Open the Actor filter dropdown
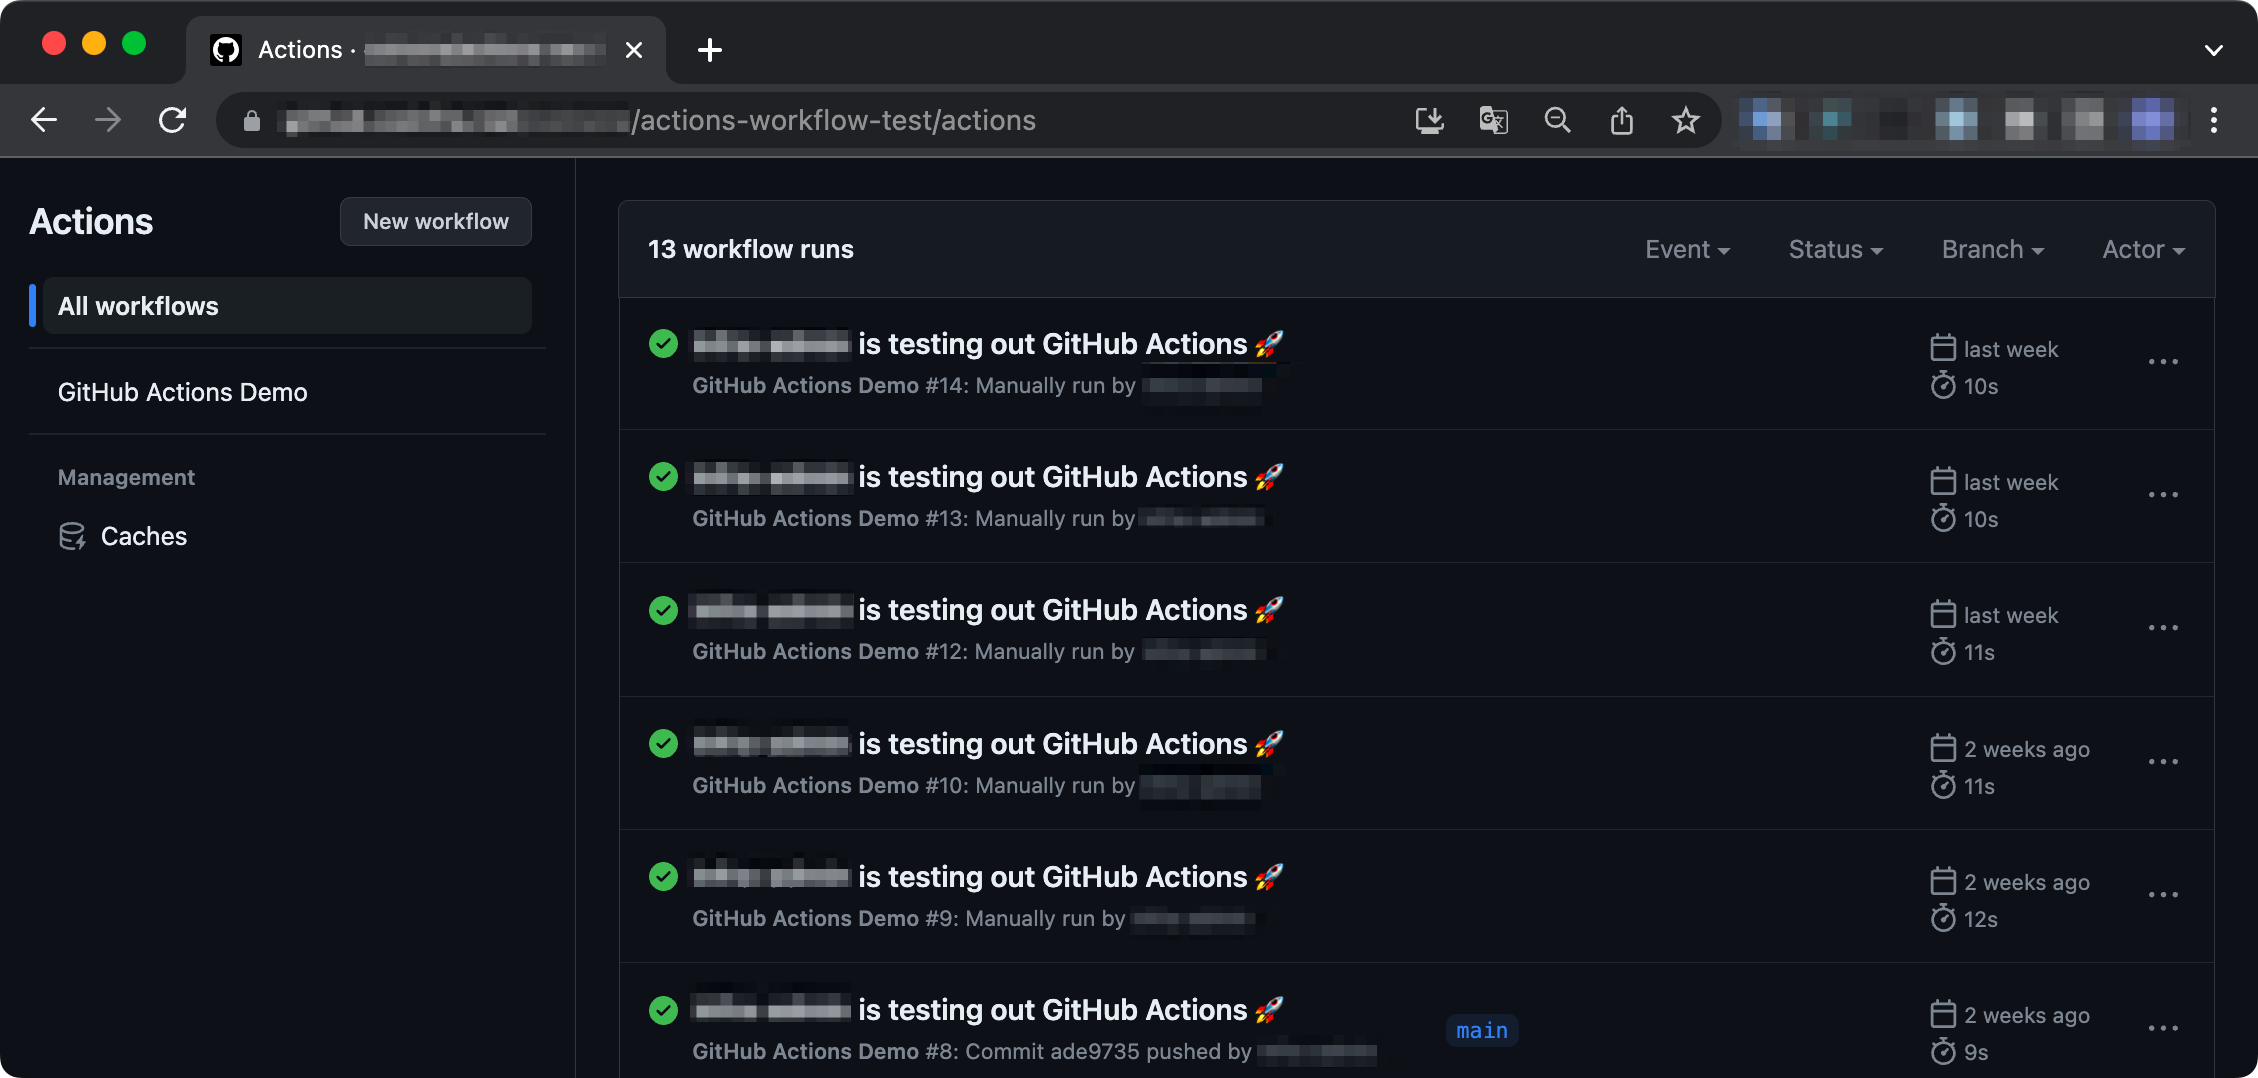Screen dimensions: 2258x1078 pyautogui.click(x=2143, y=250)
